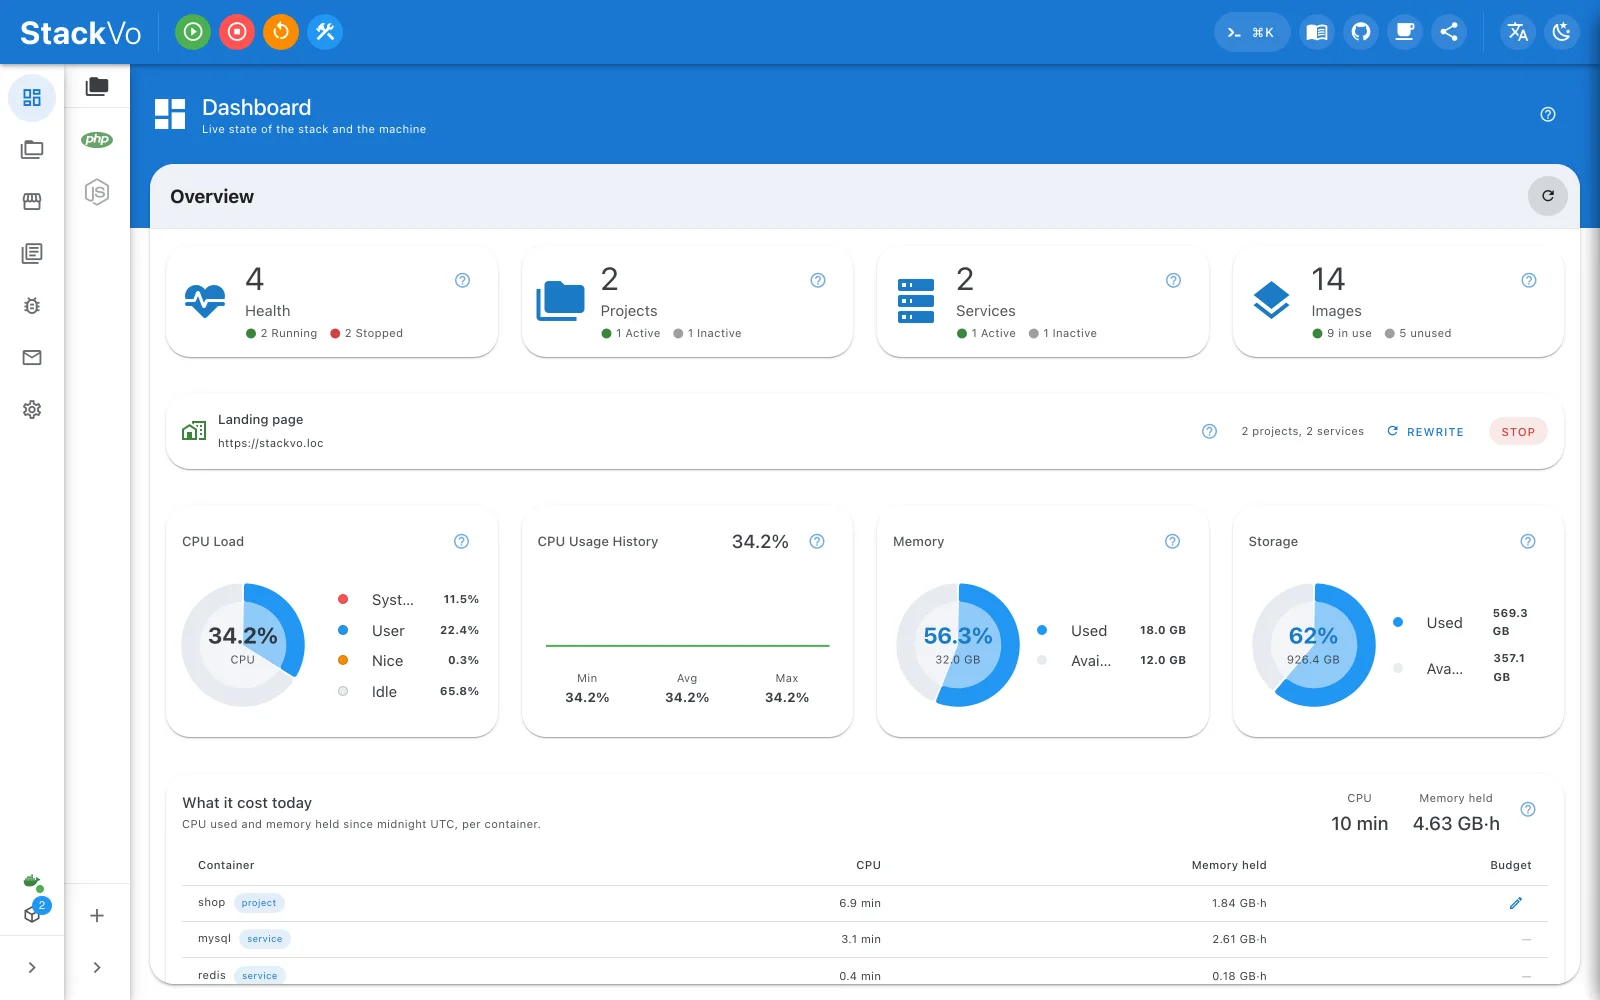Click the coffee cup donate icon

click(x=1405, y=32)
